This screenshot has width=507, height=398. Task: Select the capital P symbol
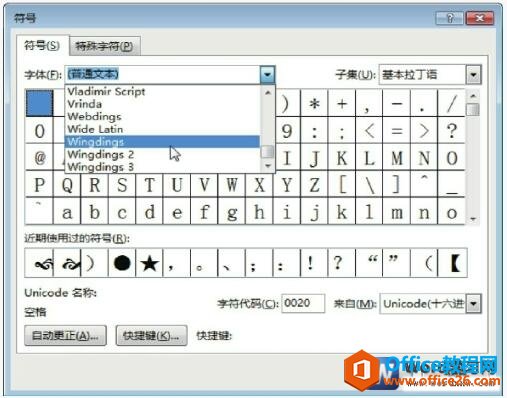point(39,185)
